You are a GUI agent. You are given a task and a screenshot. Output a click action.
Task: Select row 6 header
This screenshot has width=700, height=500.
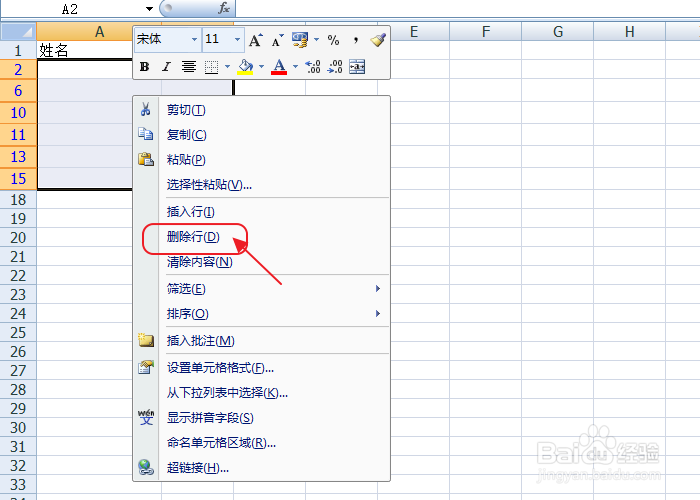click(18, 91)
